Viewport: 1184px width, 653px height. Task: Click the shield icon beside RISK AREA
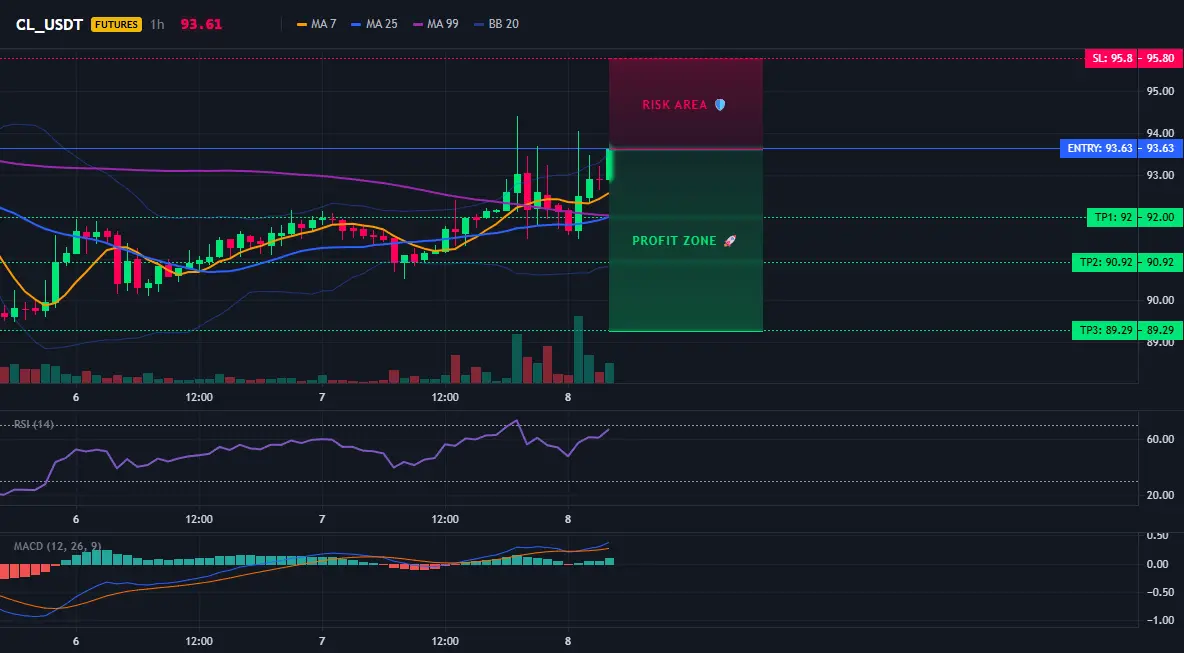[x=720, y=105]
